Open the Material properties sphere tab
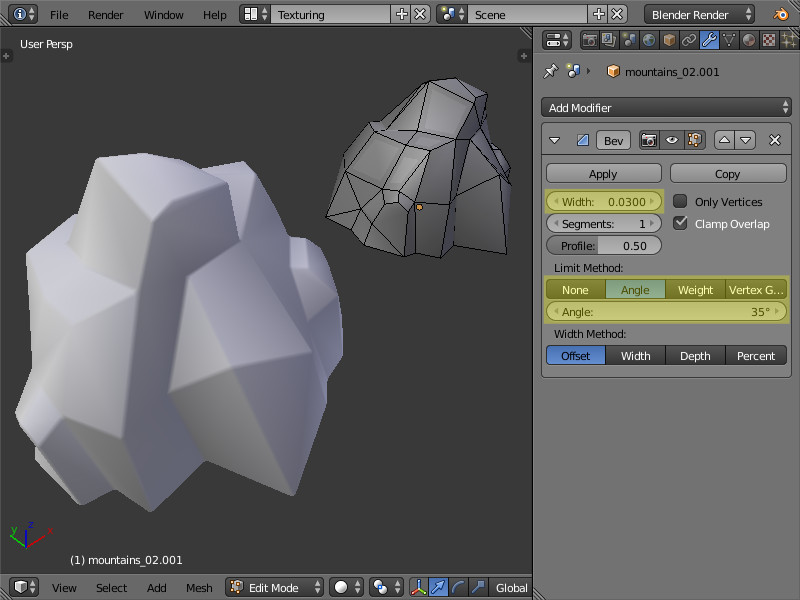 pyautogui.click(x=749, y=41)
